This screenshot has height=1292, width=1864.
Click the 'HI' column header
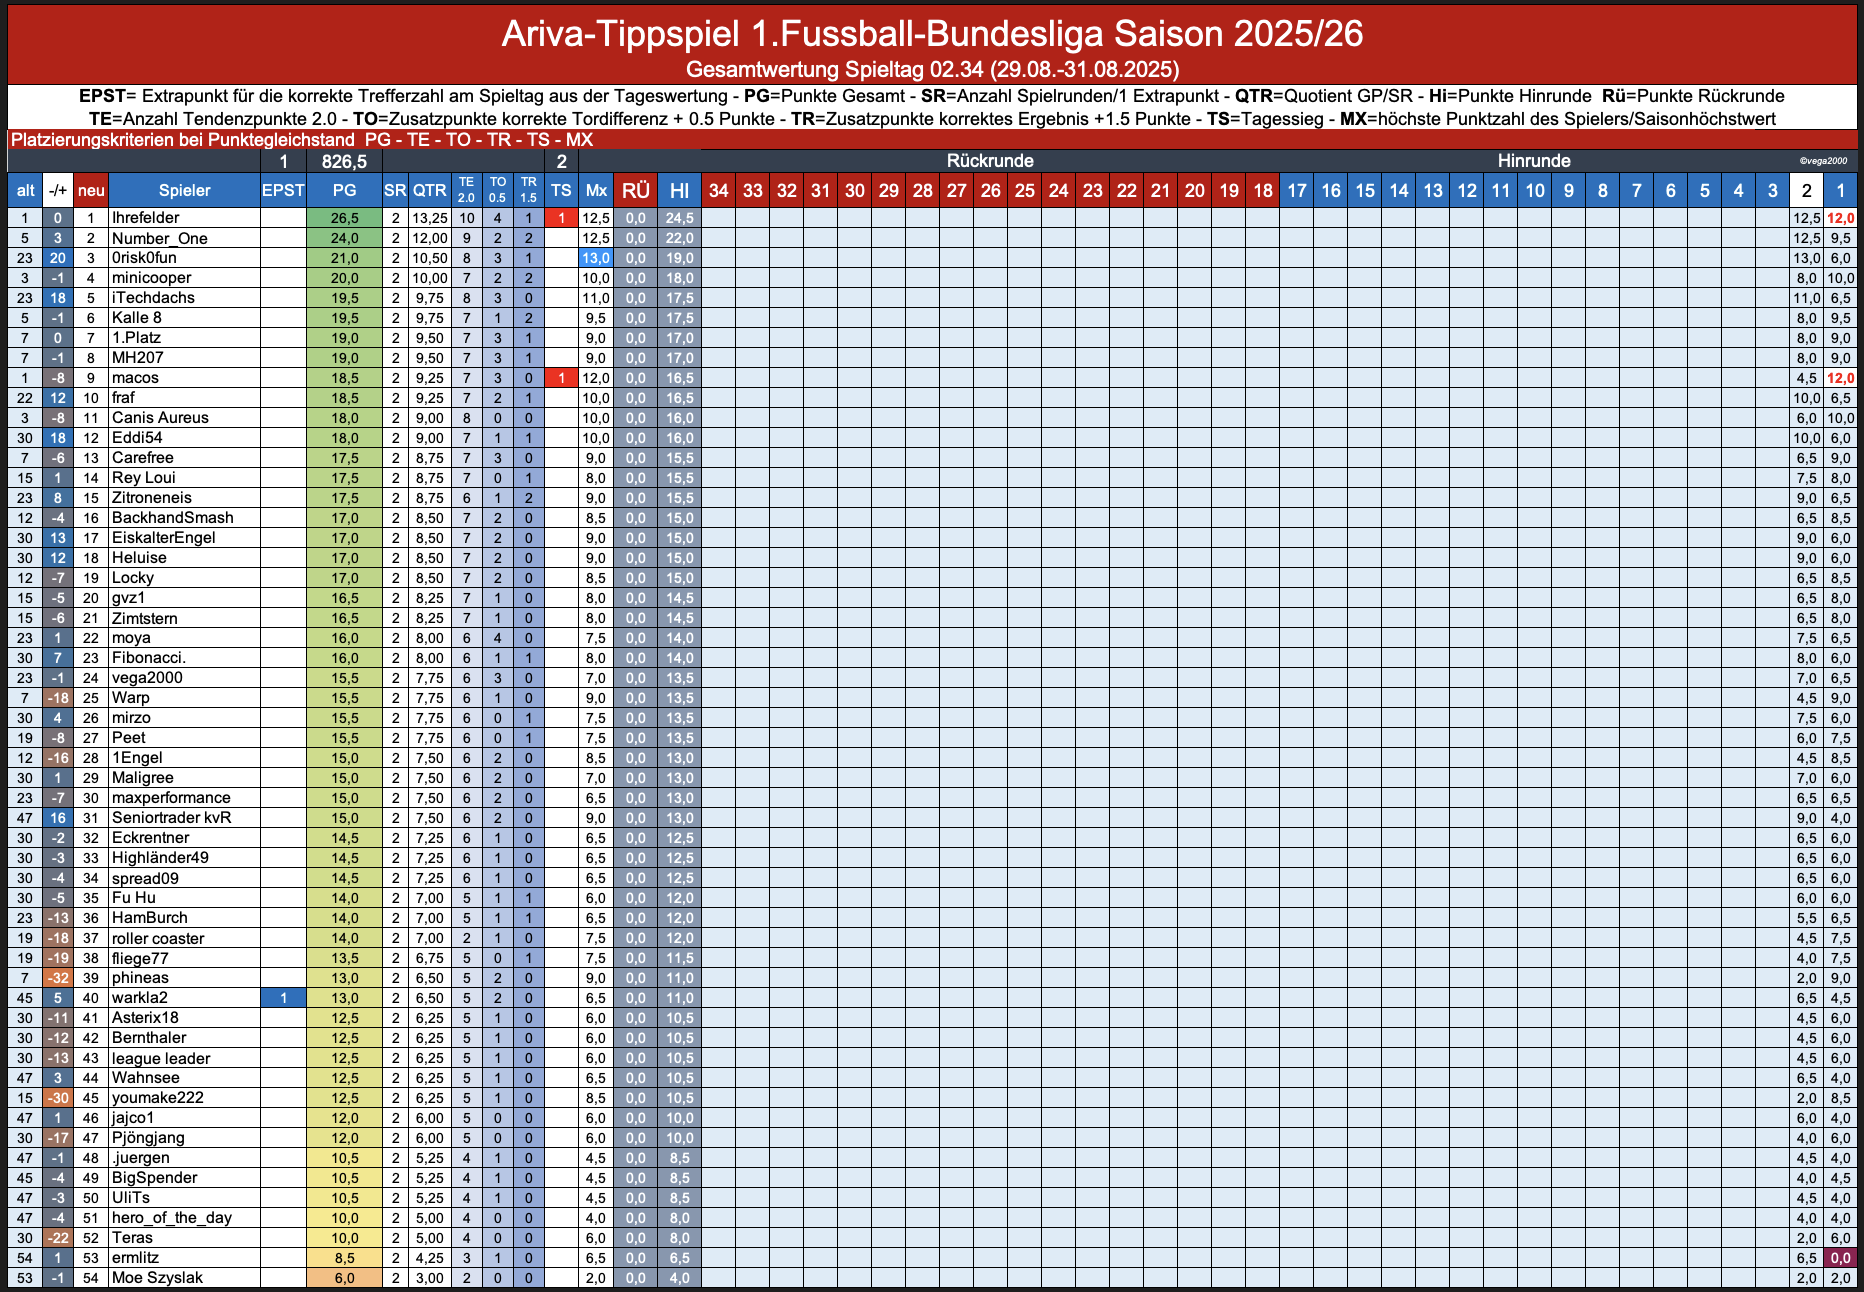click(679, 190)
